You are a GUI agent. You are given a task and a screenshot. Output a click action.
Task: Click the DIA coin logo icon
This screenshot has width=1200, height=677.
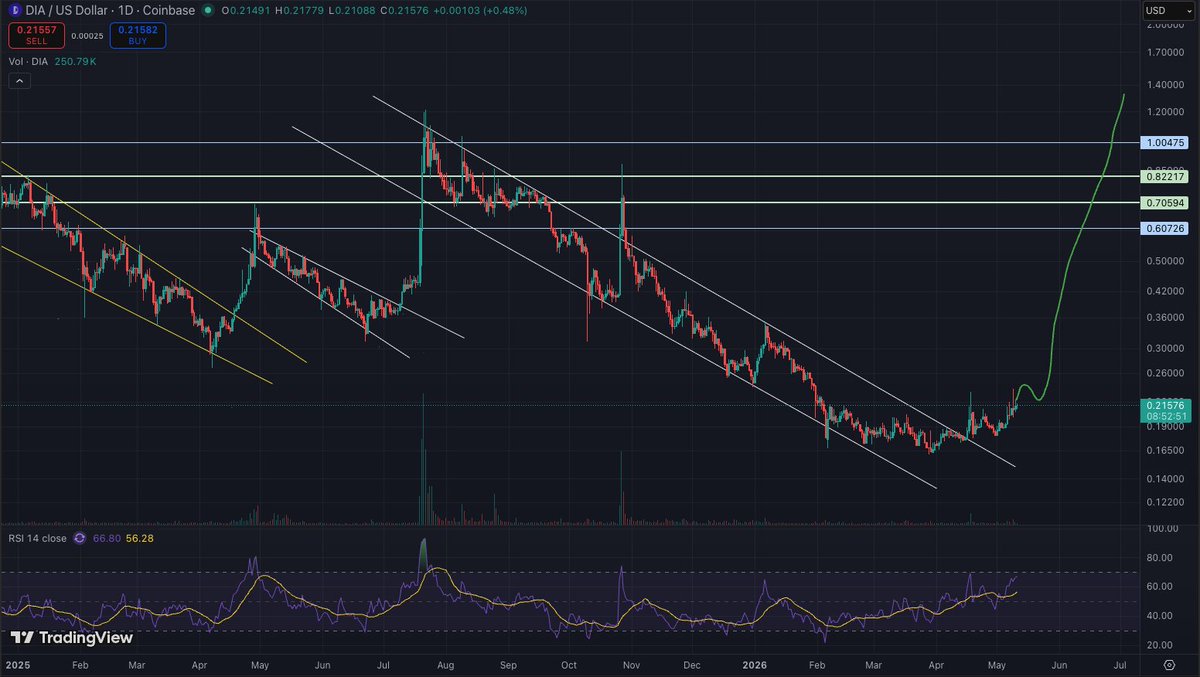13,10
